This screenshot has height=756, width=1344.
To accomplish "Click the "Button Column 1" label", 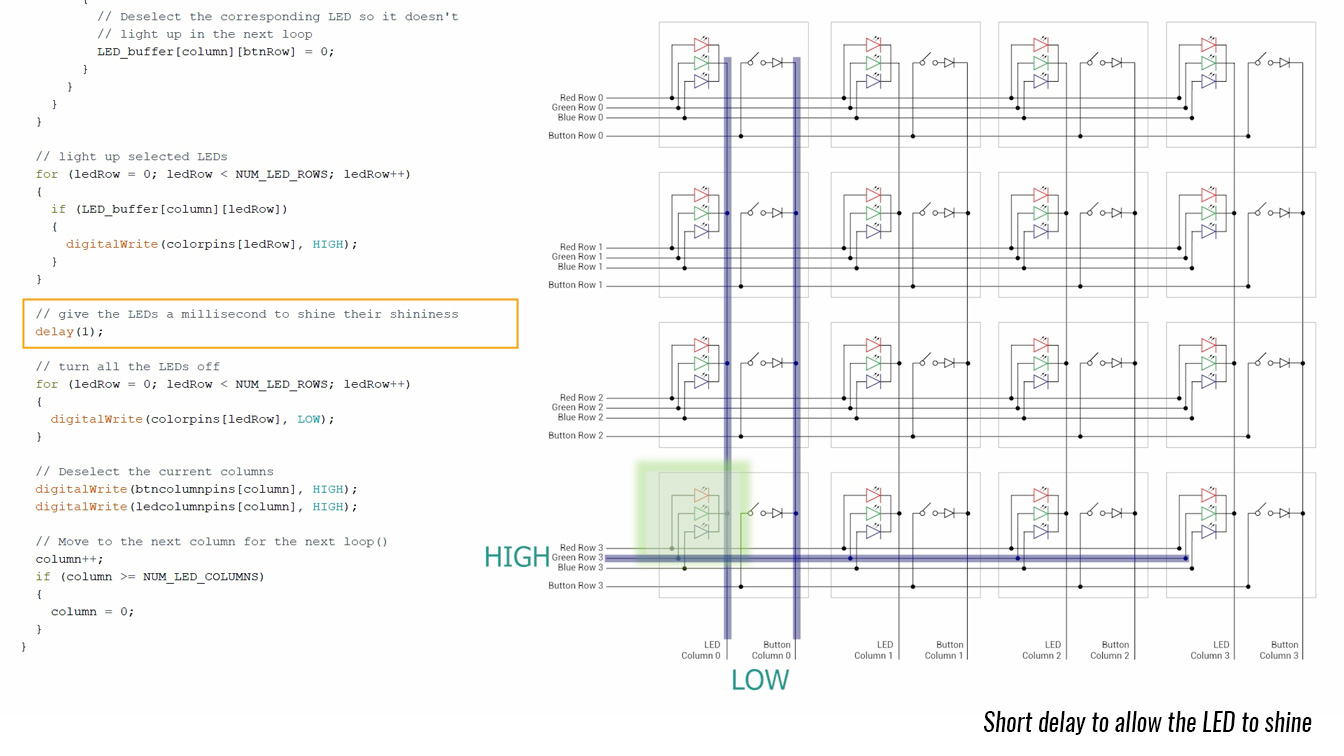I will tap(944, 650).
